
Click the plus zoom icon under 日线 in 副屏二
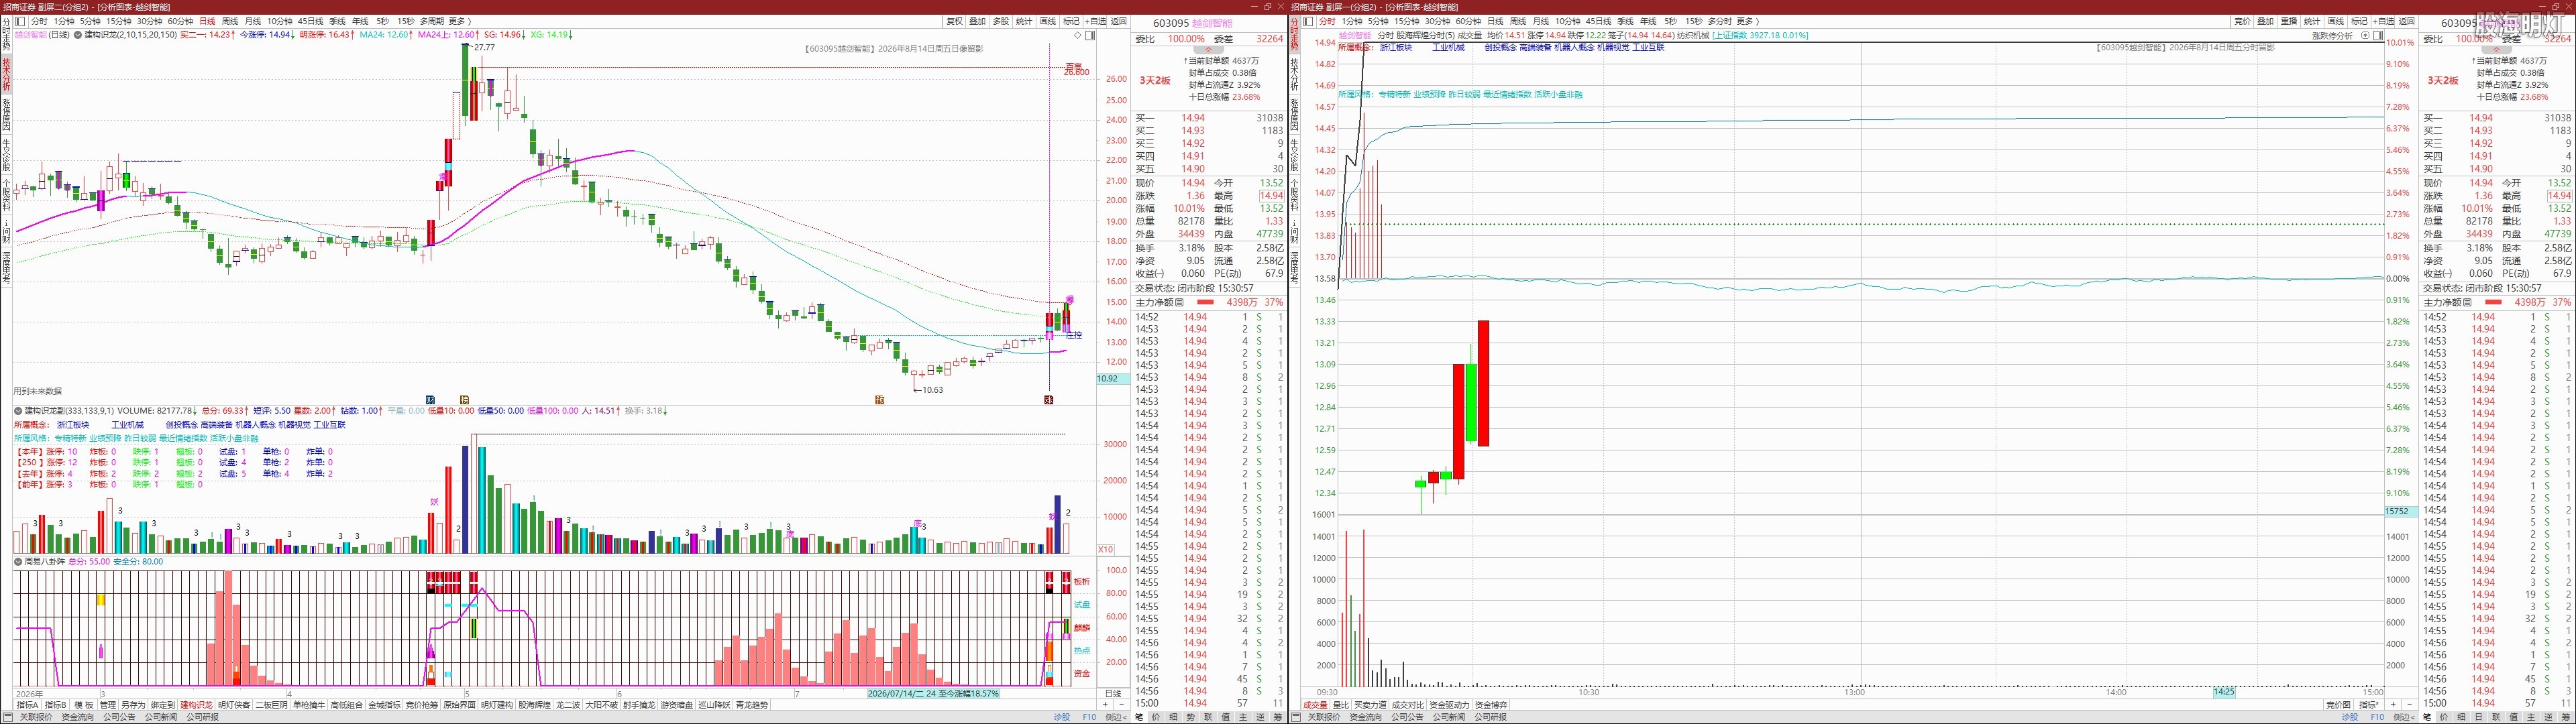click(1106, 705)
